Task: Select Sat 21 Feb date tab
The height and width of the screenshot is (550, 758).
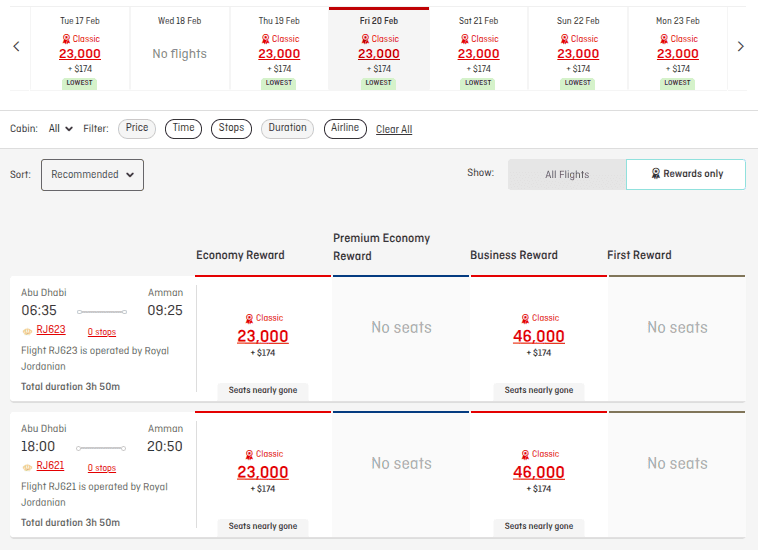Action: (478, 49)
